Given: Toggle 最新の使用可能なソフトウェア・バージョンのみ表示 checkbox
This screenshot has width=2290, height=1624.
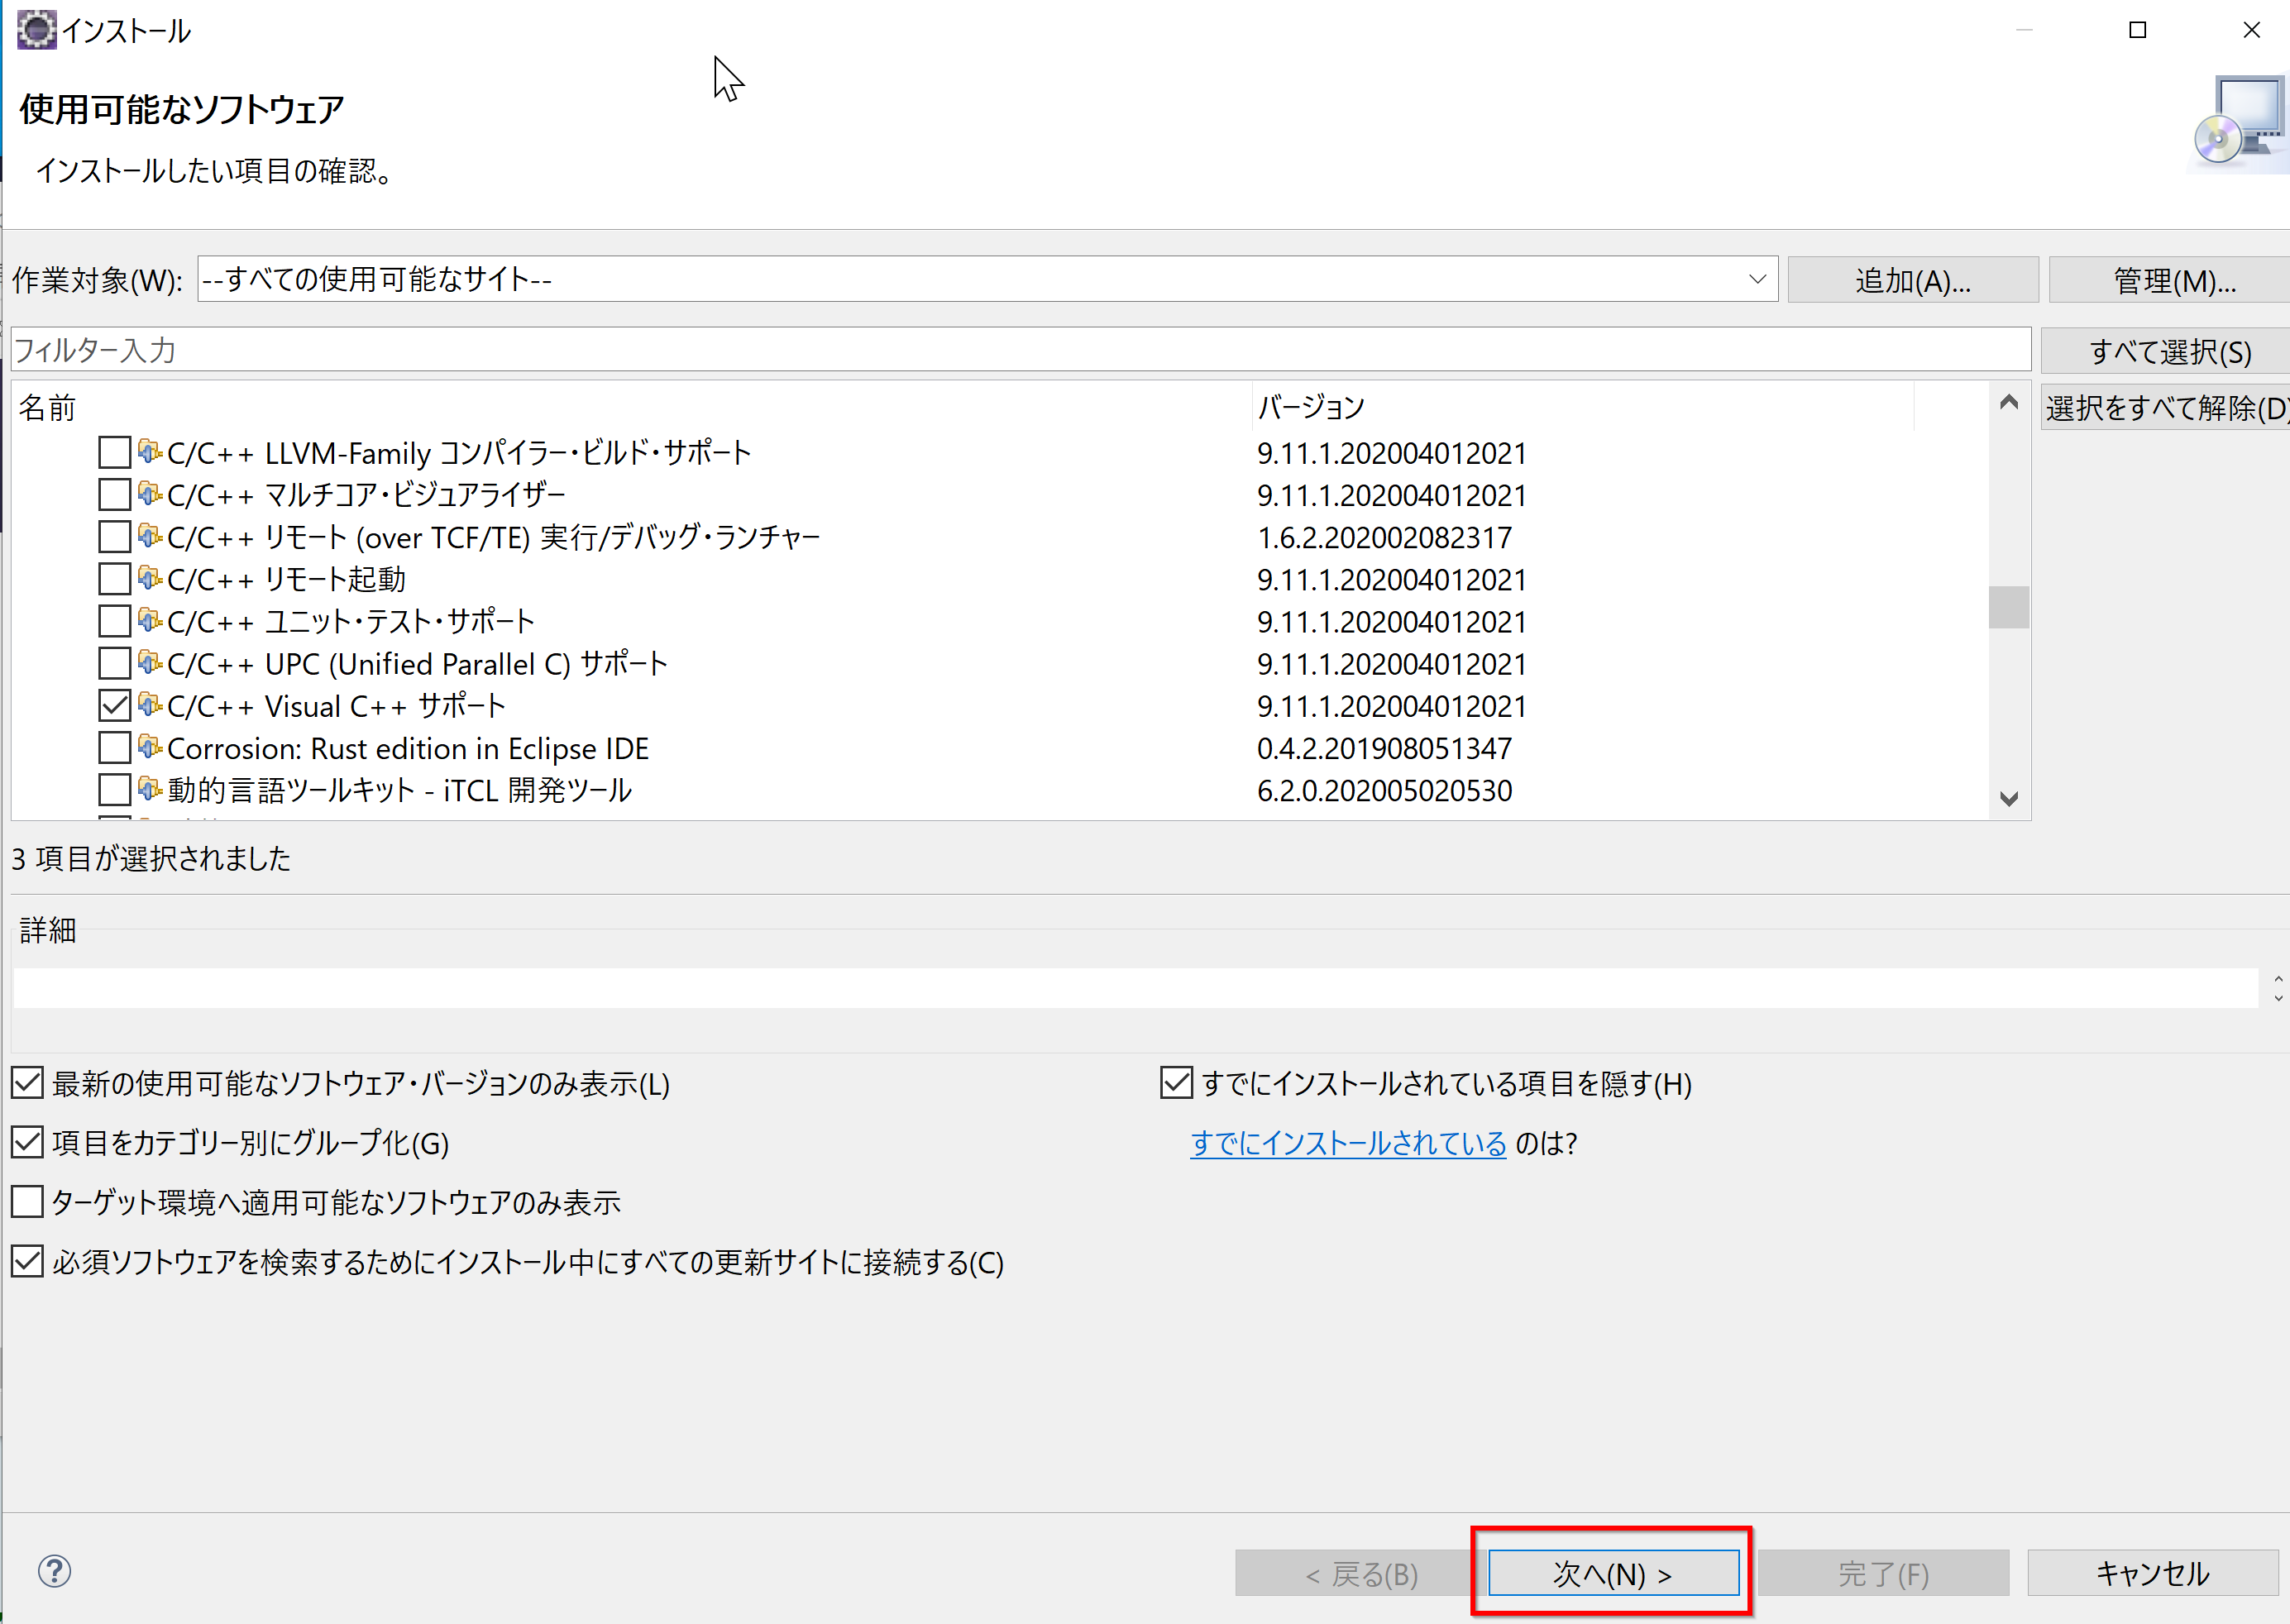Looking at the screenshot, I should tap(27, 1082).
